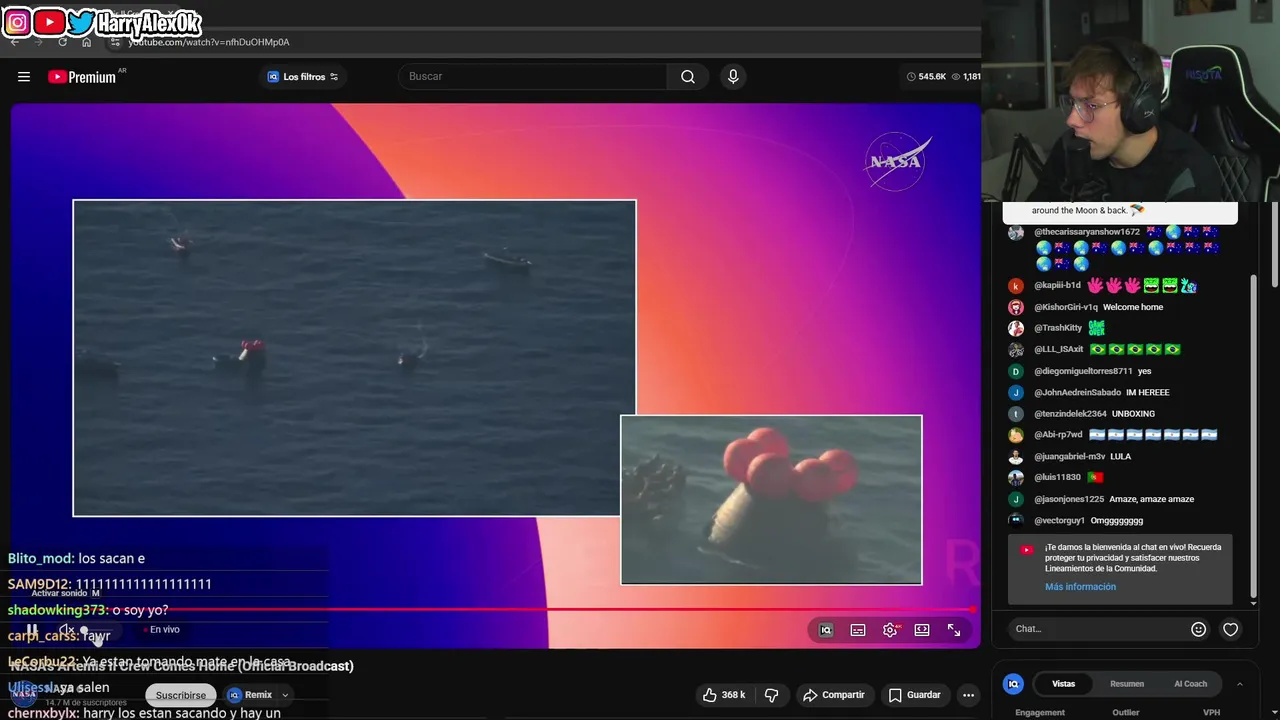Viewport: 1280px width, 720px height.
Task: Open player settings gear
Action: coord(890,630)
